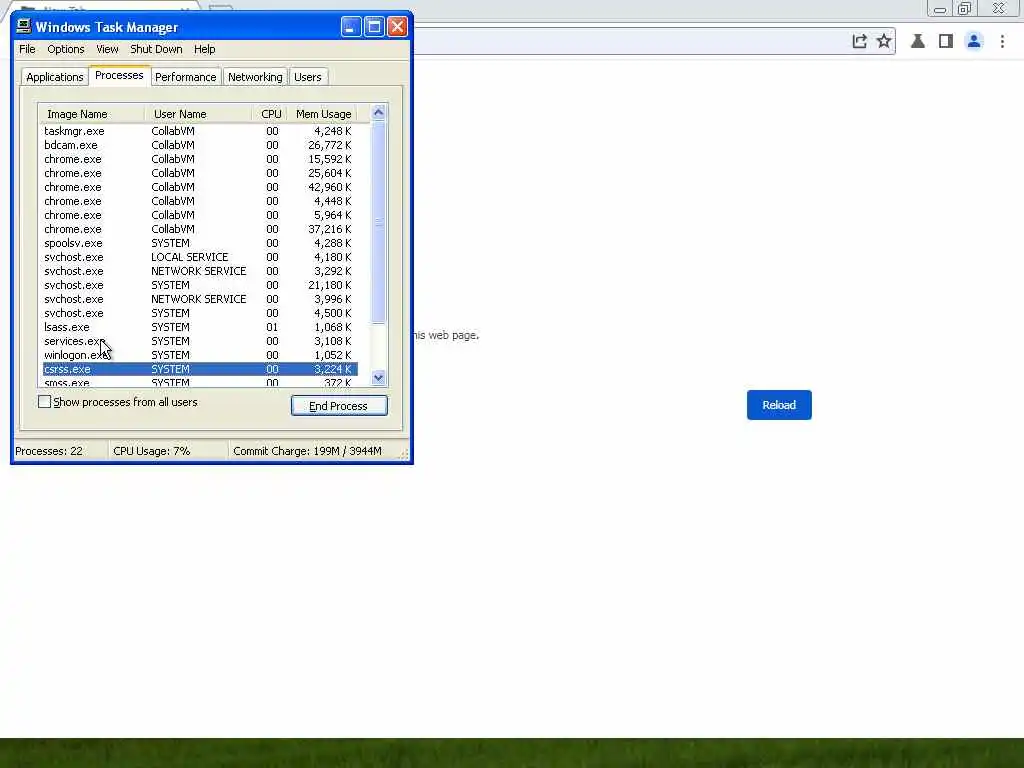Open the View menu

pyautogui.click(x=107, y=49)
